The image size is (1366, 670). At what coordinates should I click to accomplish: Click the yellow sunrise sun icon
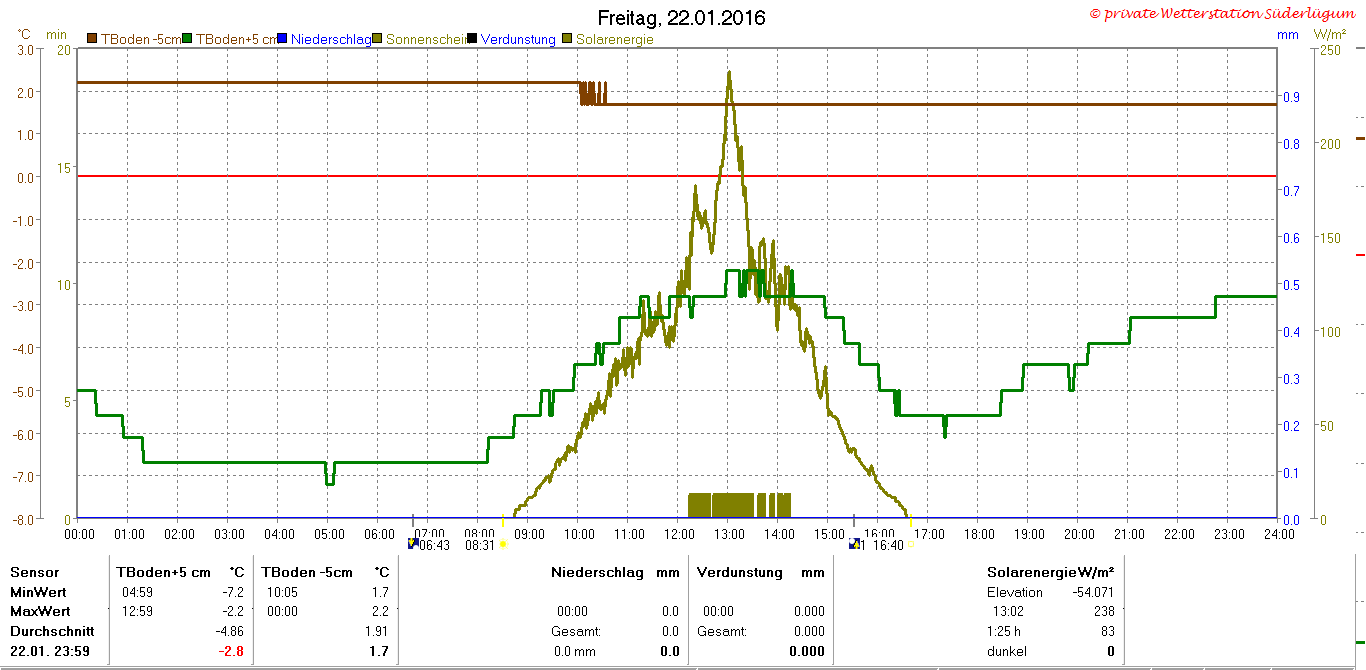(502, 545)
